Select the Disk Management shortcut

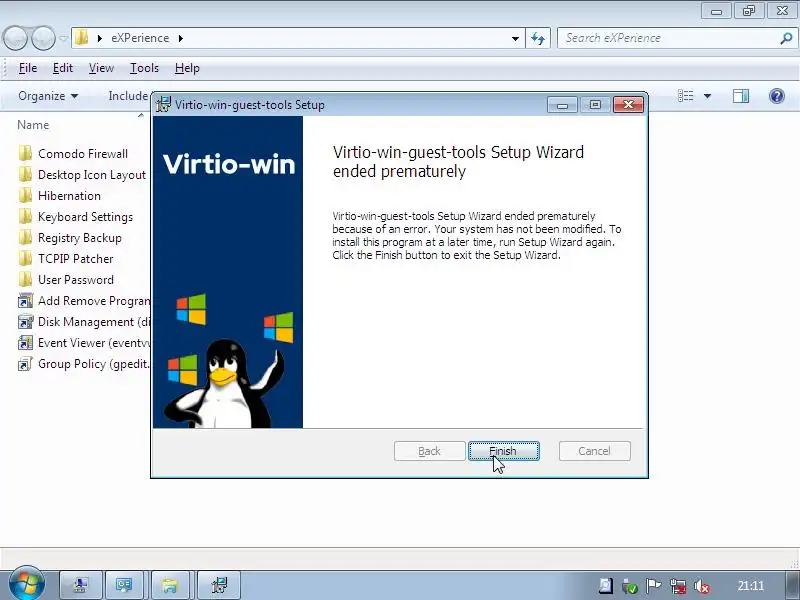click(94, 322)
